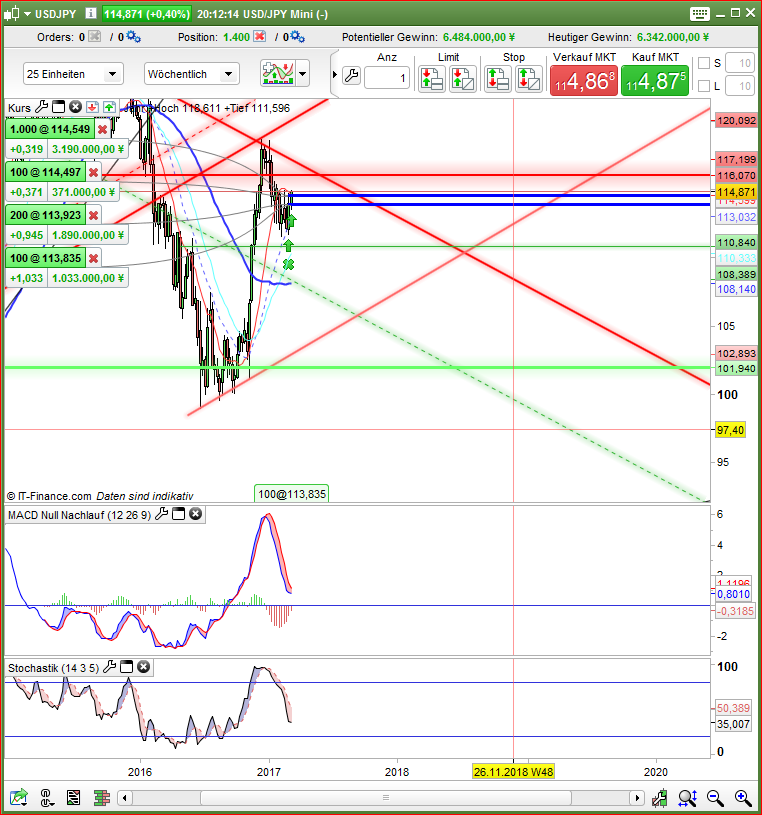
Task: Click the scroll right arrow of time scrollbar
Action: click(637, 797)
